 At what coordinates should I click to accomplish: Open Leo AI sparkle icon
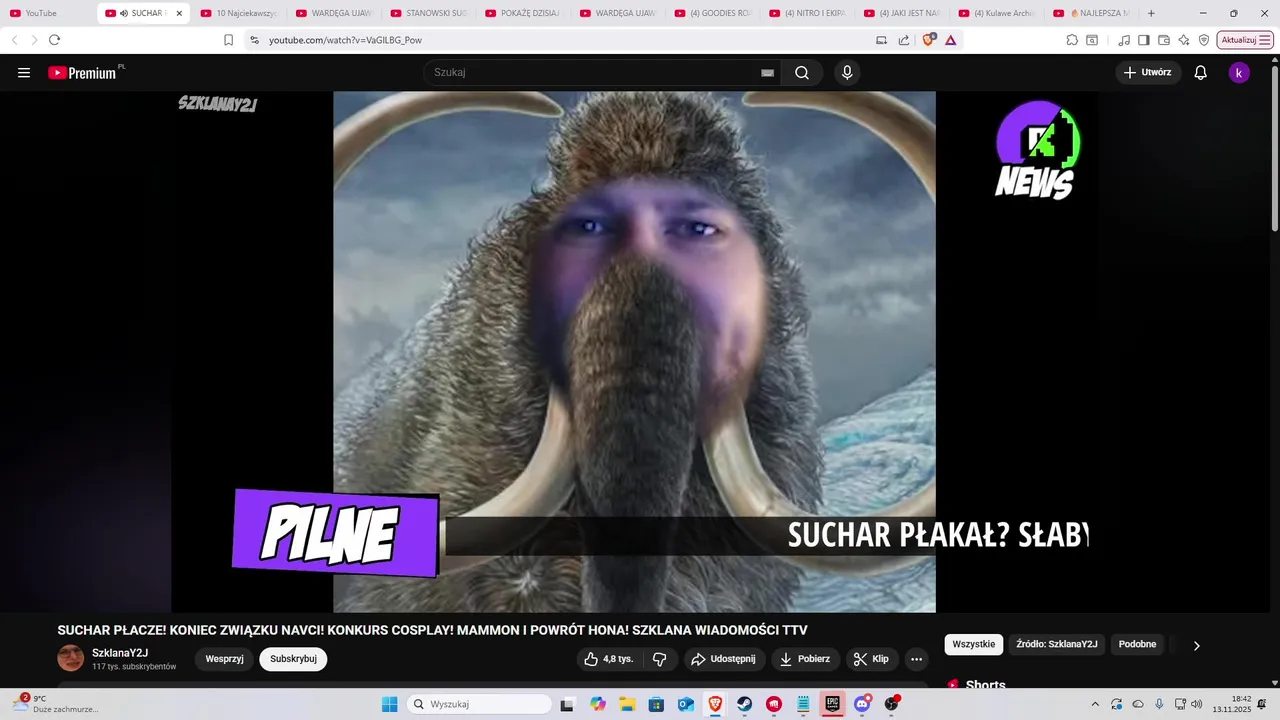pyautogui.click(x=1184, y=40)
